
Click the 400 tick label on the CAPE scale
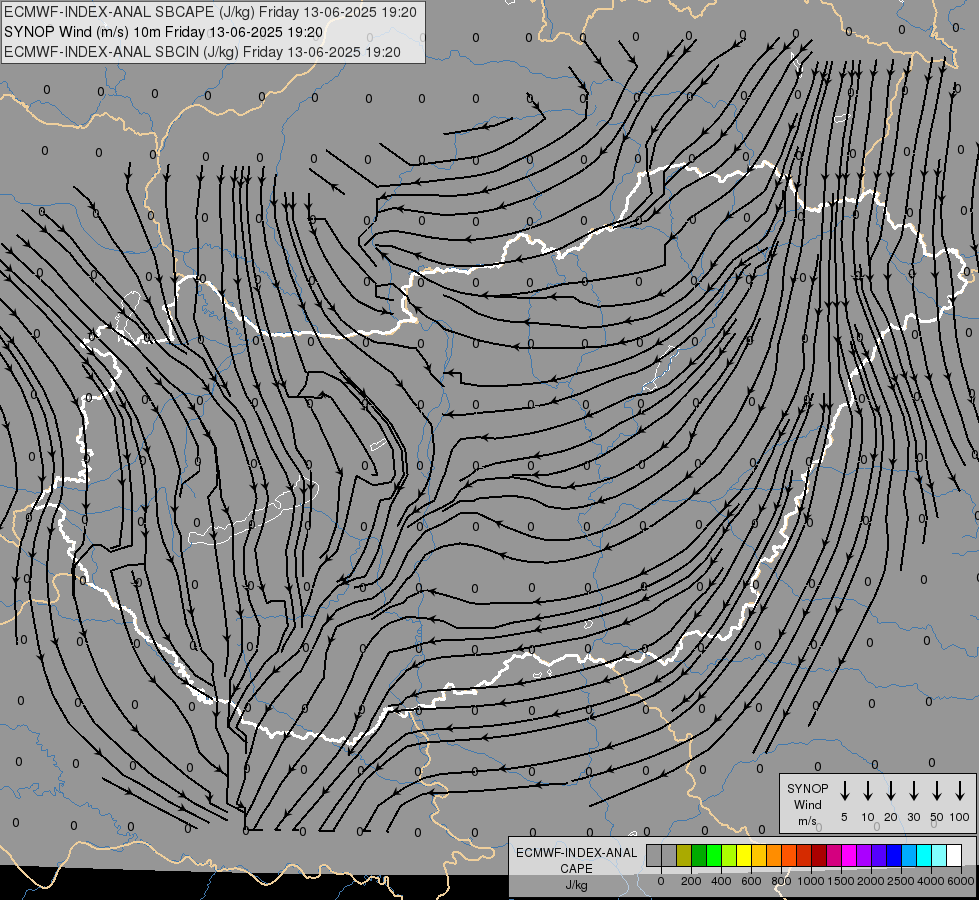(x=721, y=881)
